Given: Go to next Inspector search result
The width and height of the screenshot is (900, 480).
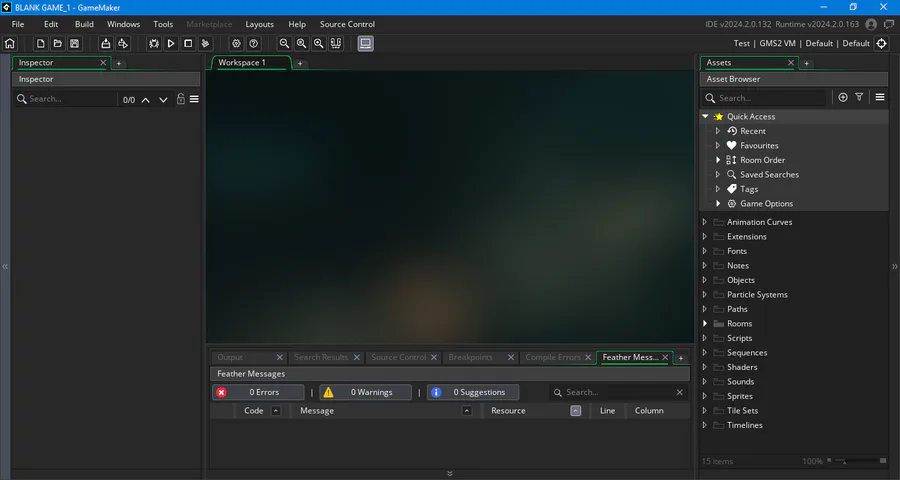Looking at the screenshot, I should (x=163, y=100).
